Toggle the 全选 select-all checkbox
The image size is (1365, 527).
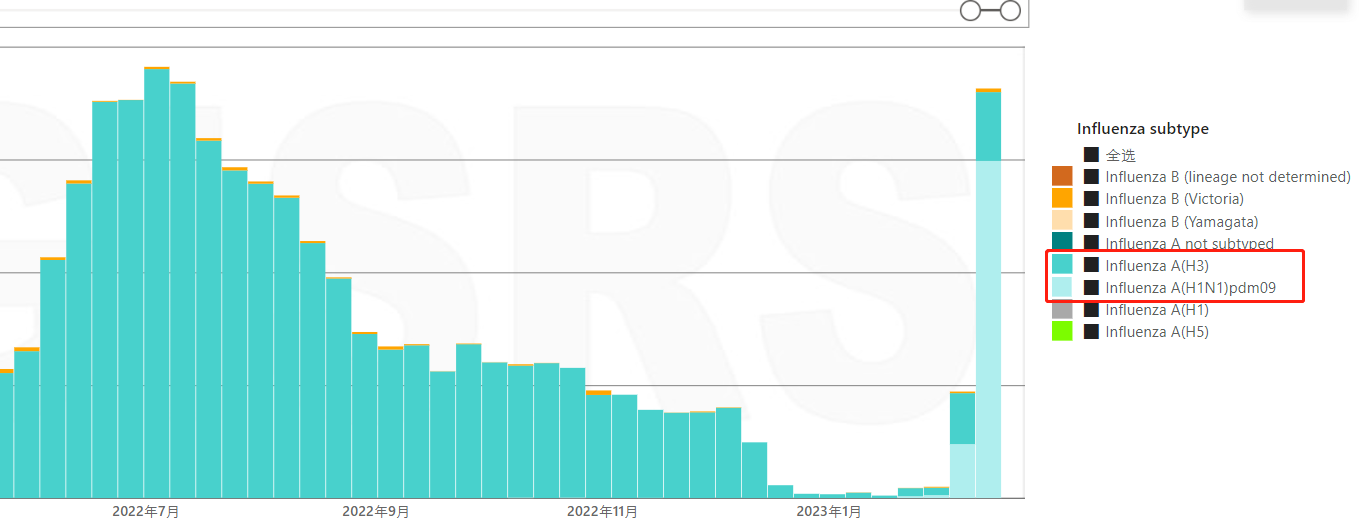click(1091, 155)
